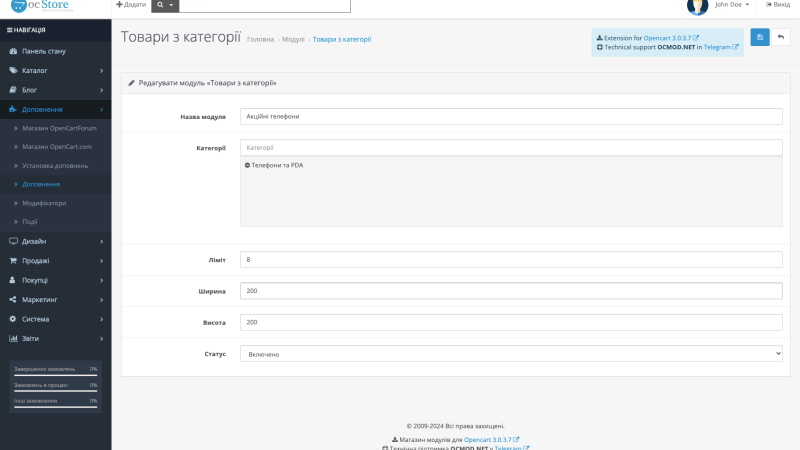
Task: Click the Ширина input field
Action: [x=511, y=291]
